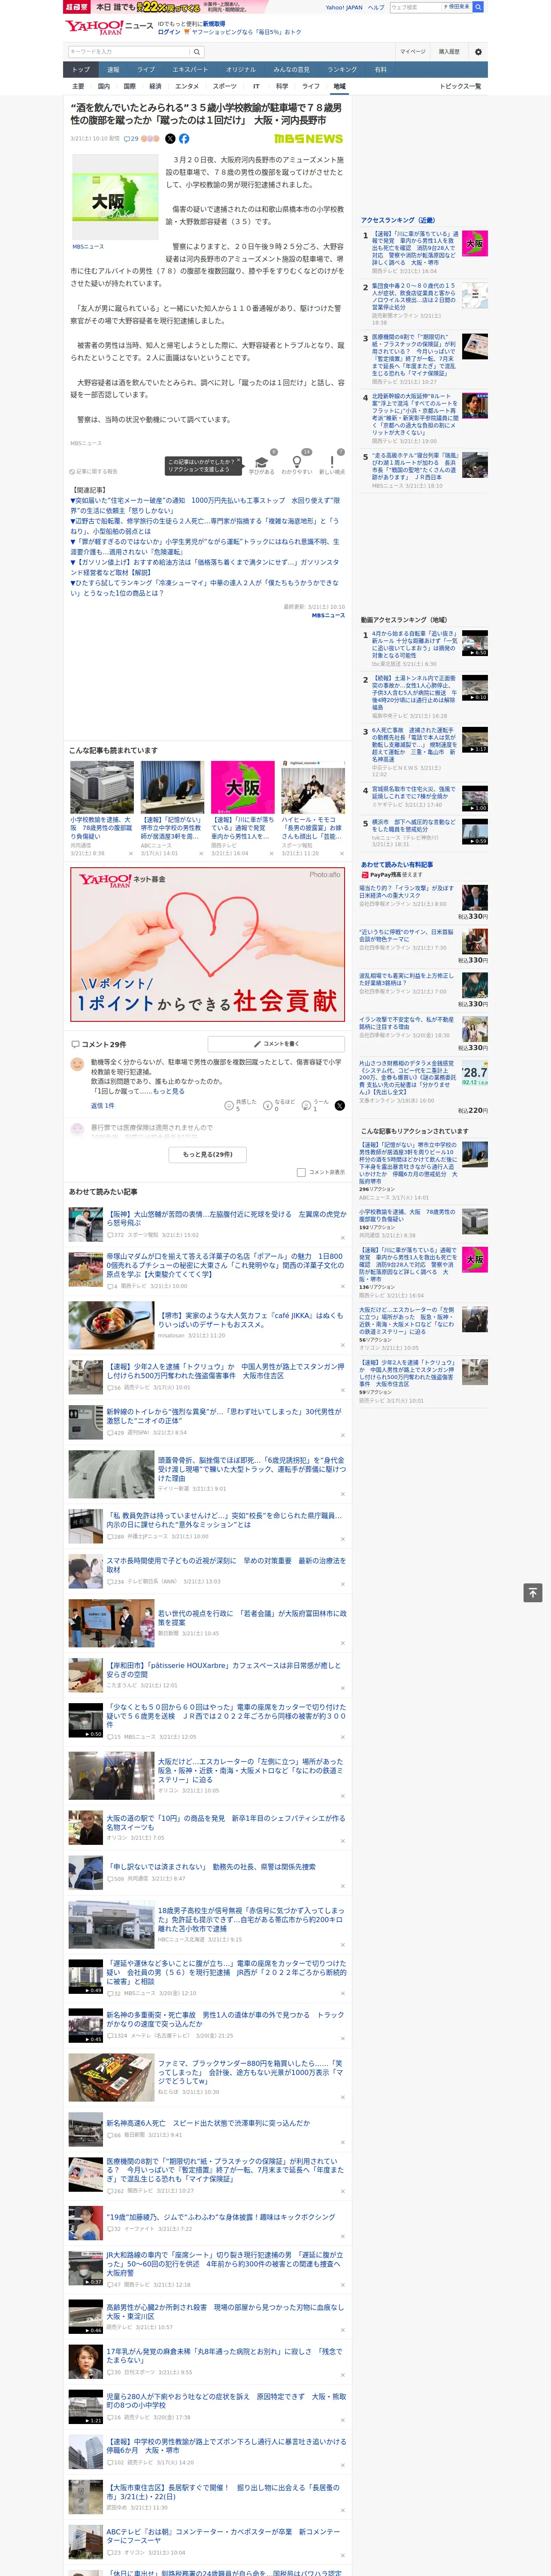Open the 速報 tab
The width and height of the screenshot is (551, 2576).
(113, 70)
